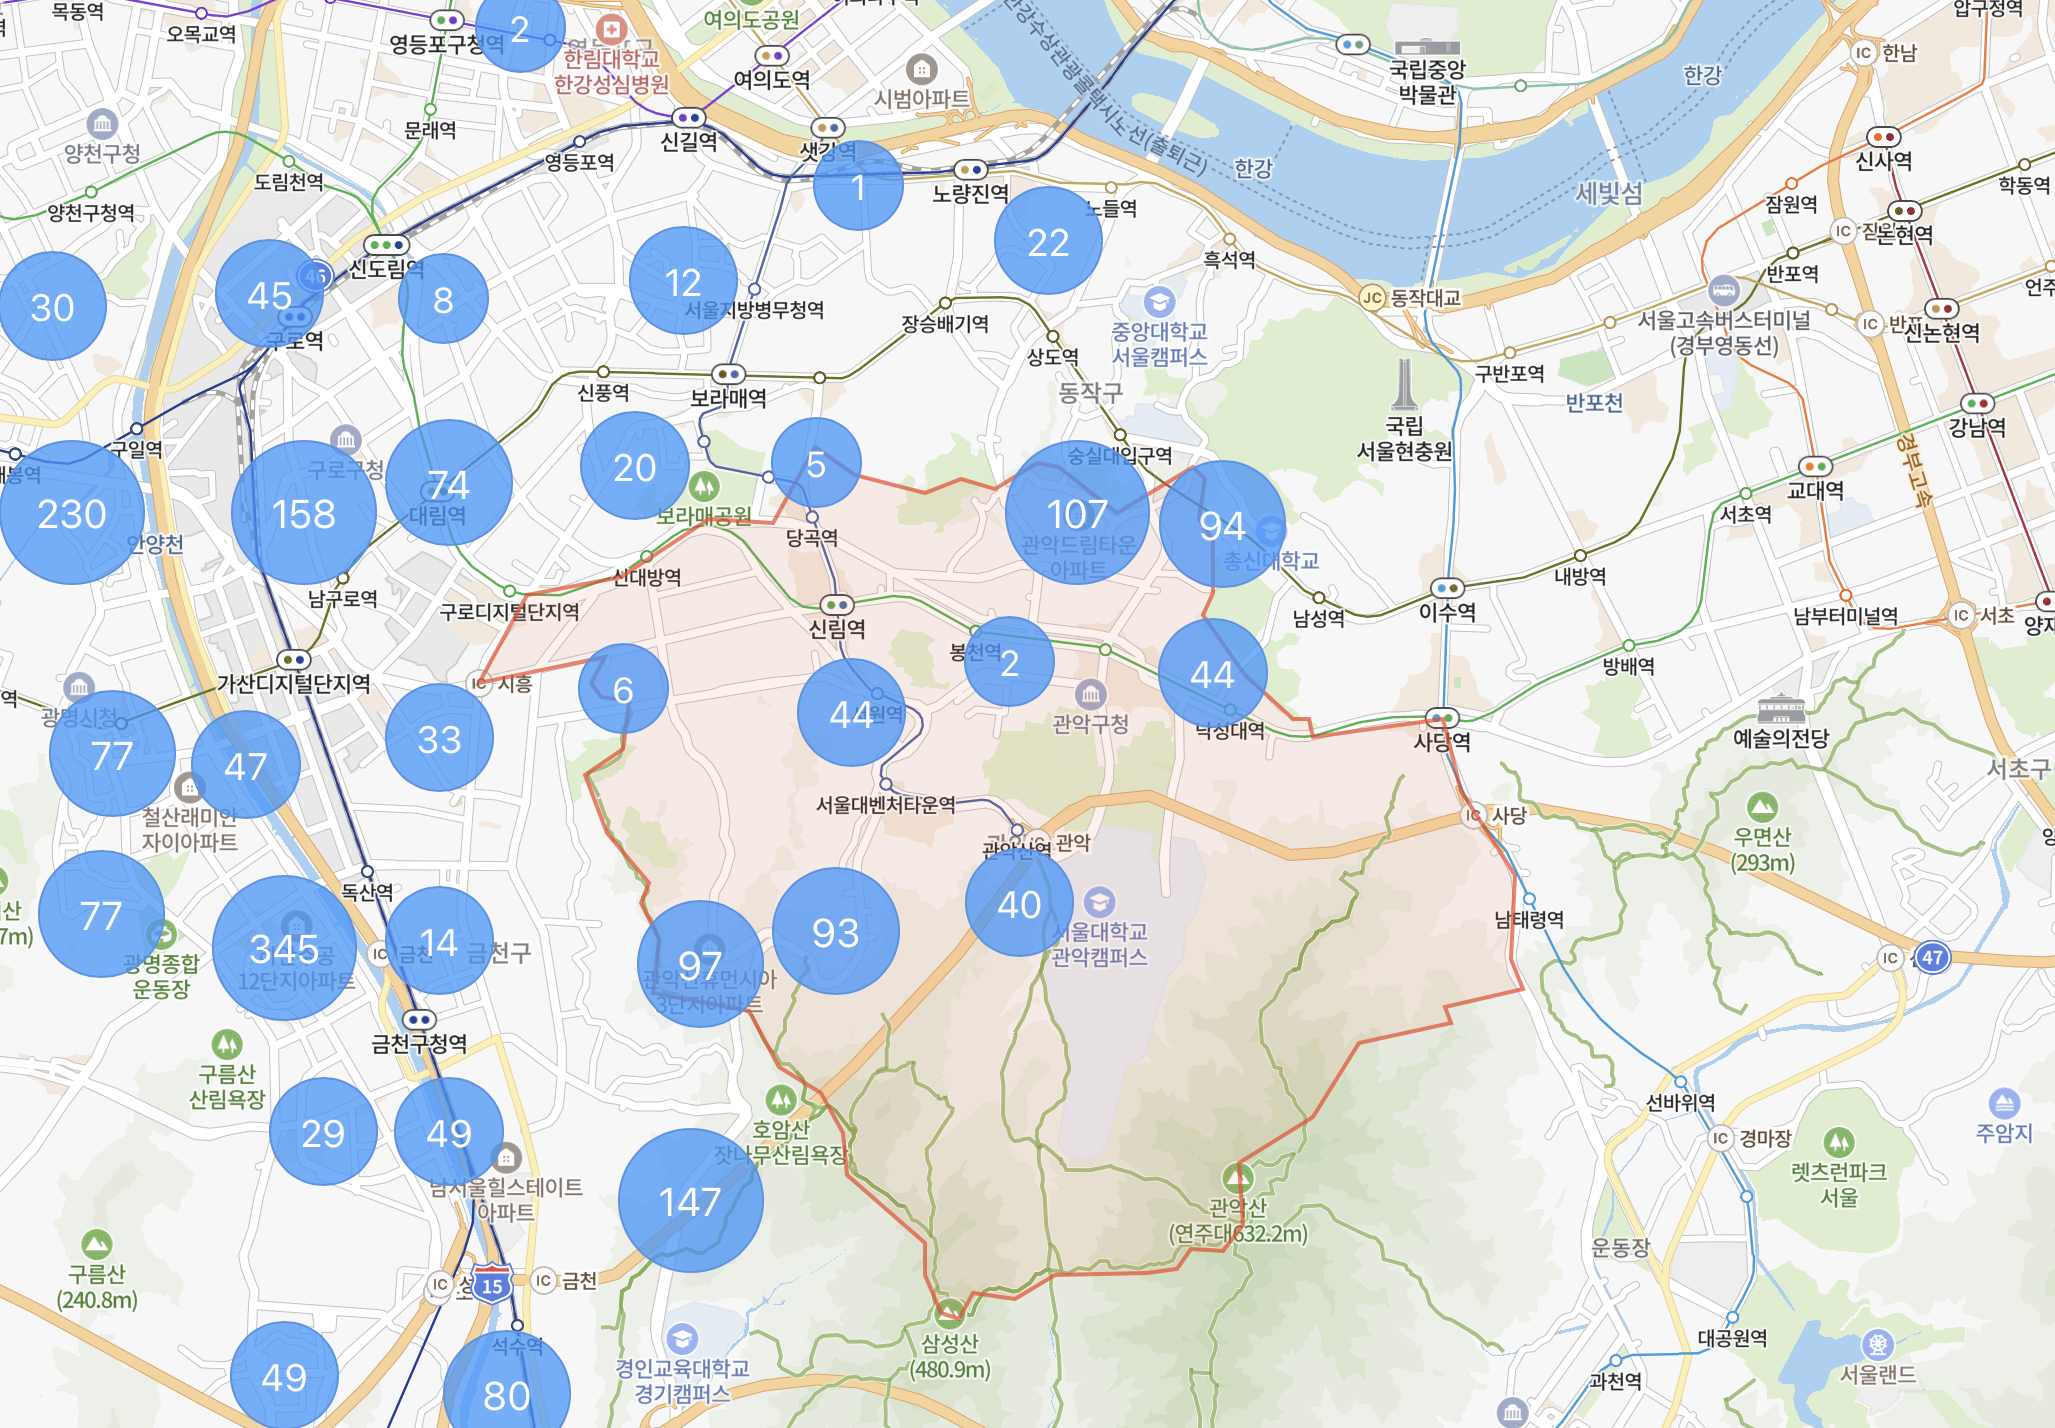Open the 6 cluster marker

(623, 688)
